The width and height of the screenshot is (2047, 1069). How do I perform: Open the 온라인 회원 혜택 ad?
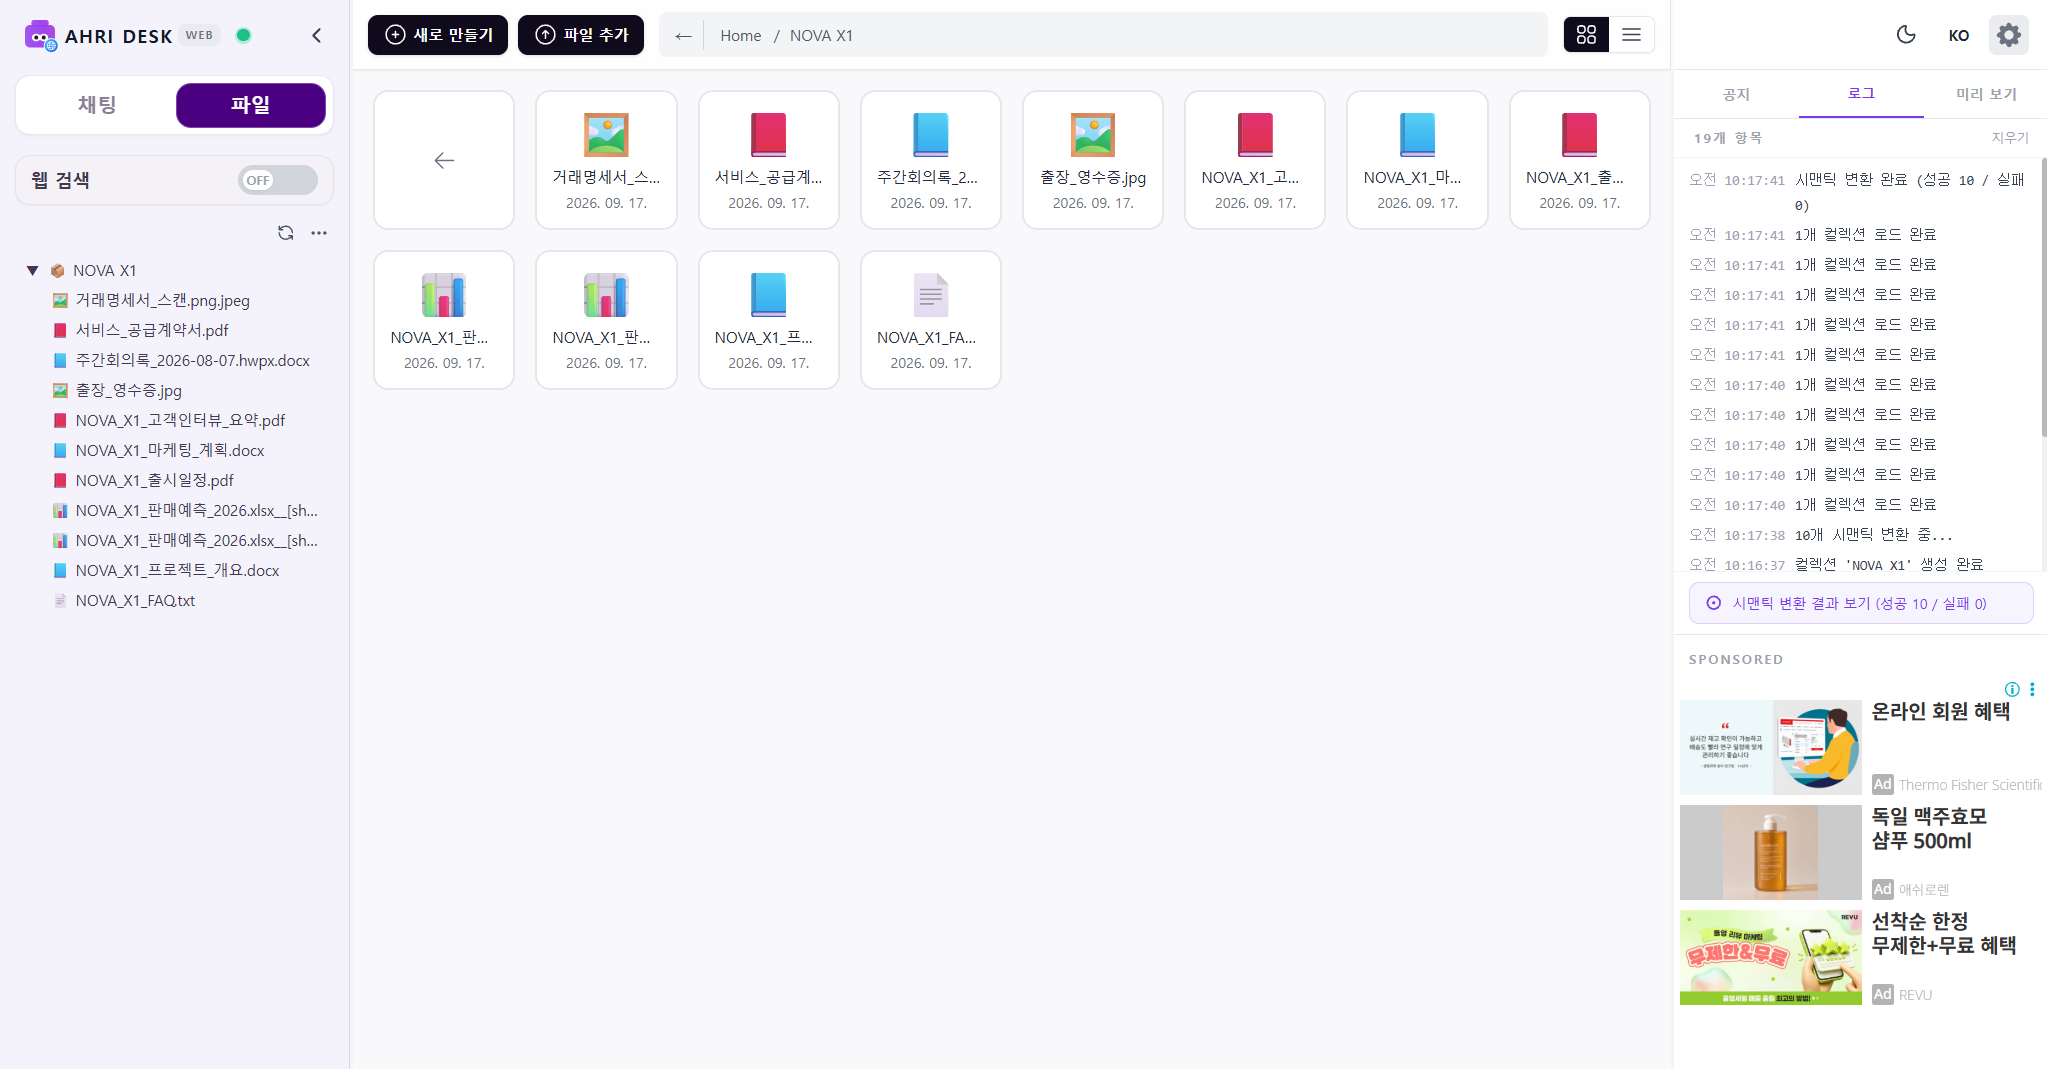point(1860,747)
